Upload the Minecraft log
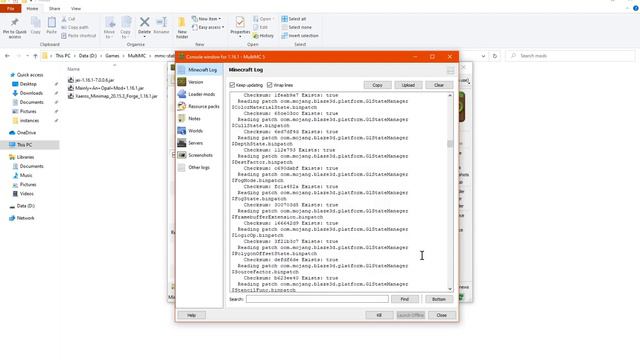Image resolution: width=640 pixels, height=360 pixels. tap(408, 85)
